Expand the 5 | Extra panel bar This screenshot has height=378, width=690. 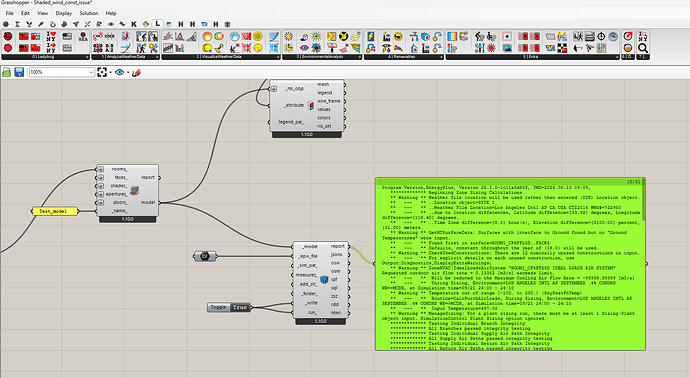pos(533,57)
